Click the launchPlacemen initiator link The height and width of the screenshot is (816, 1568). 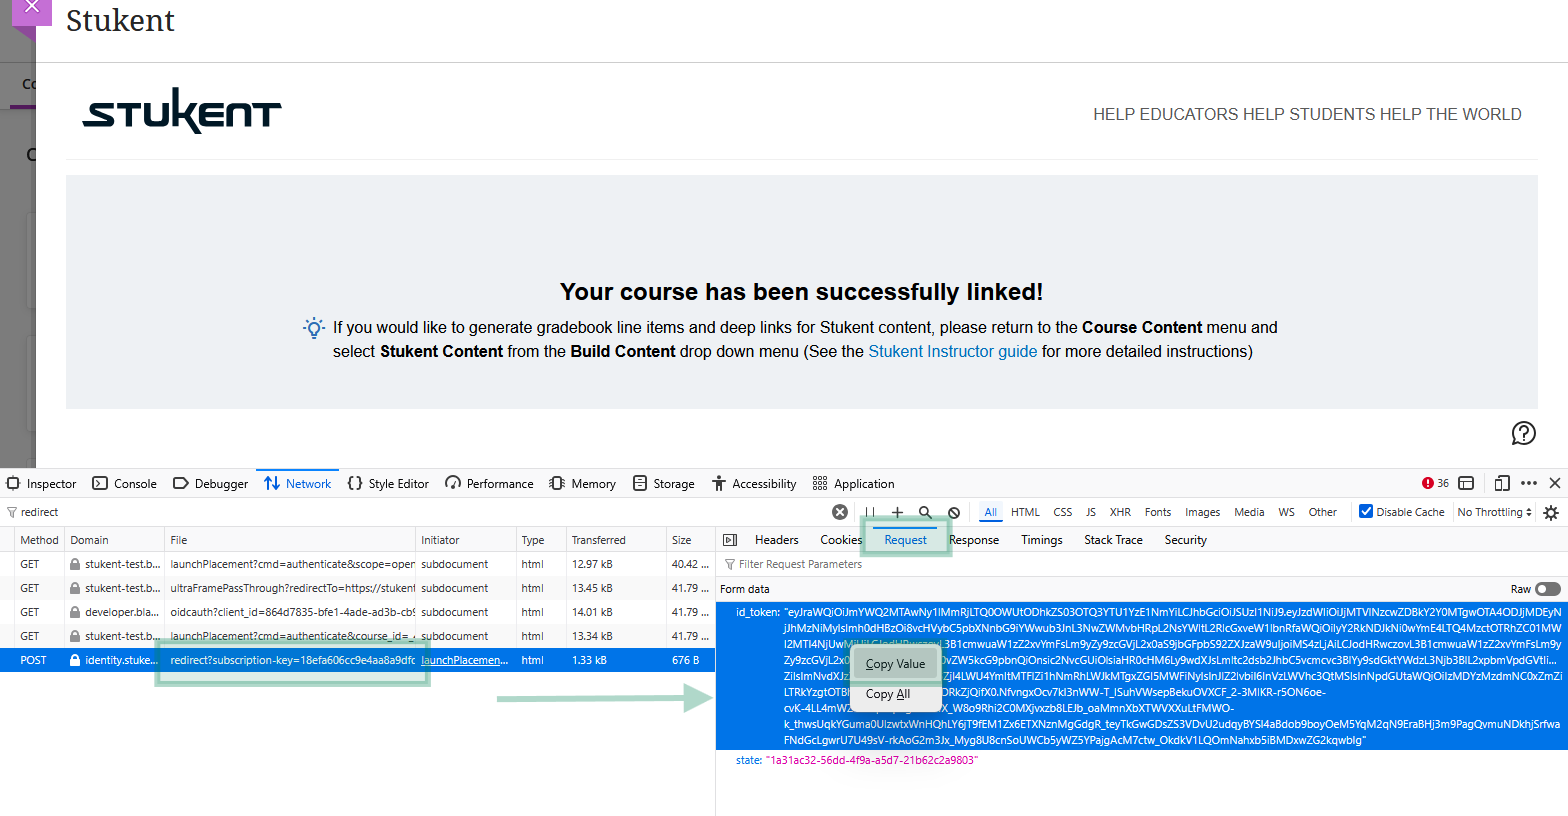click(x=464, y=660)
